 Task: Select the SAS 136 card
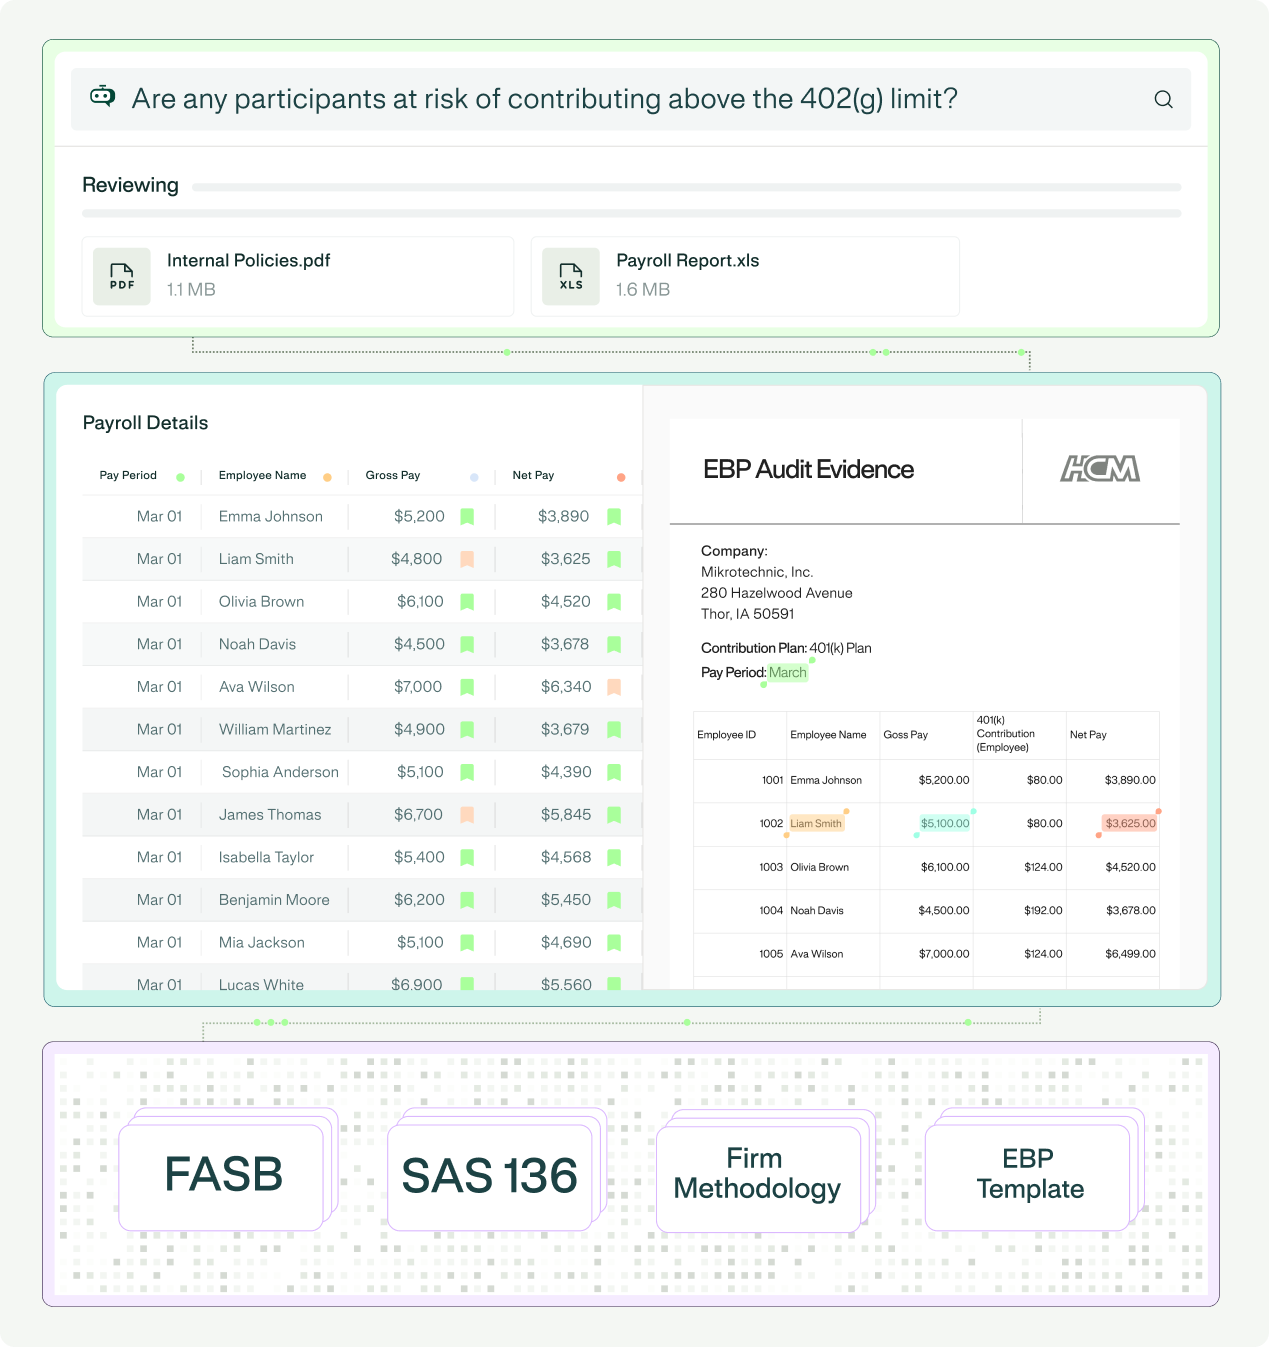pyautogui.click(x=490, y=1176)
